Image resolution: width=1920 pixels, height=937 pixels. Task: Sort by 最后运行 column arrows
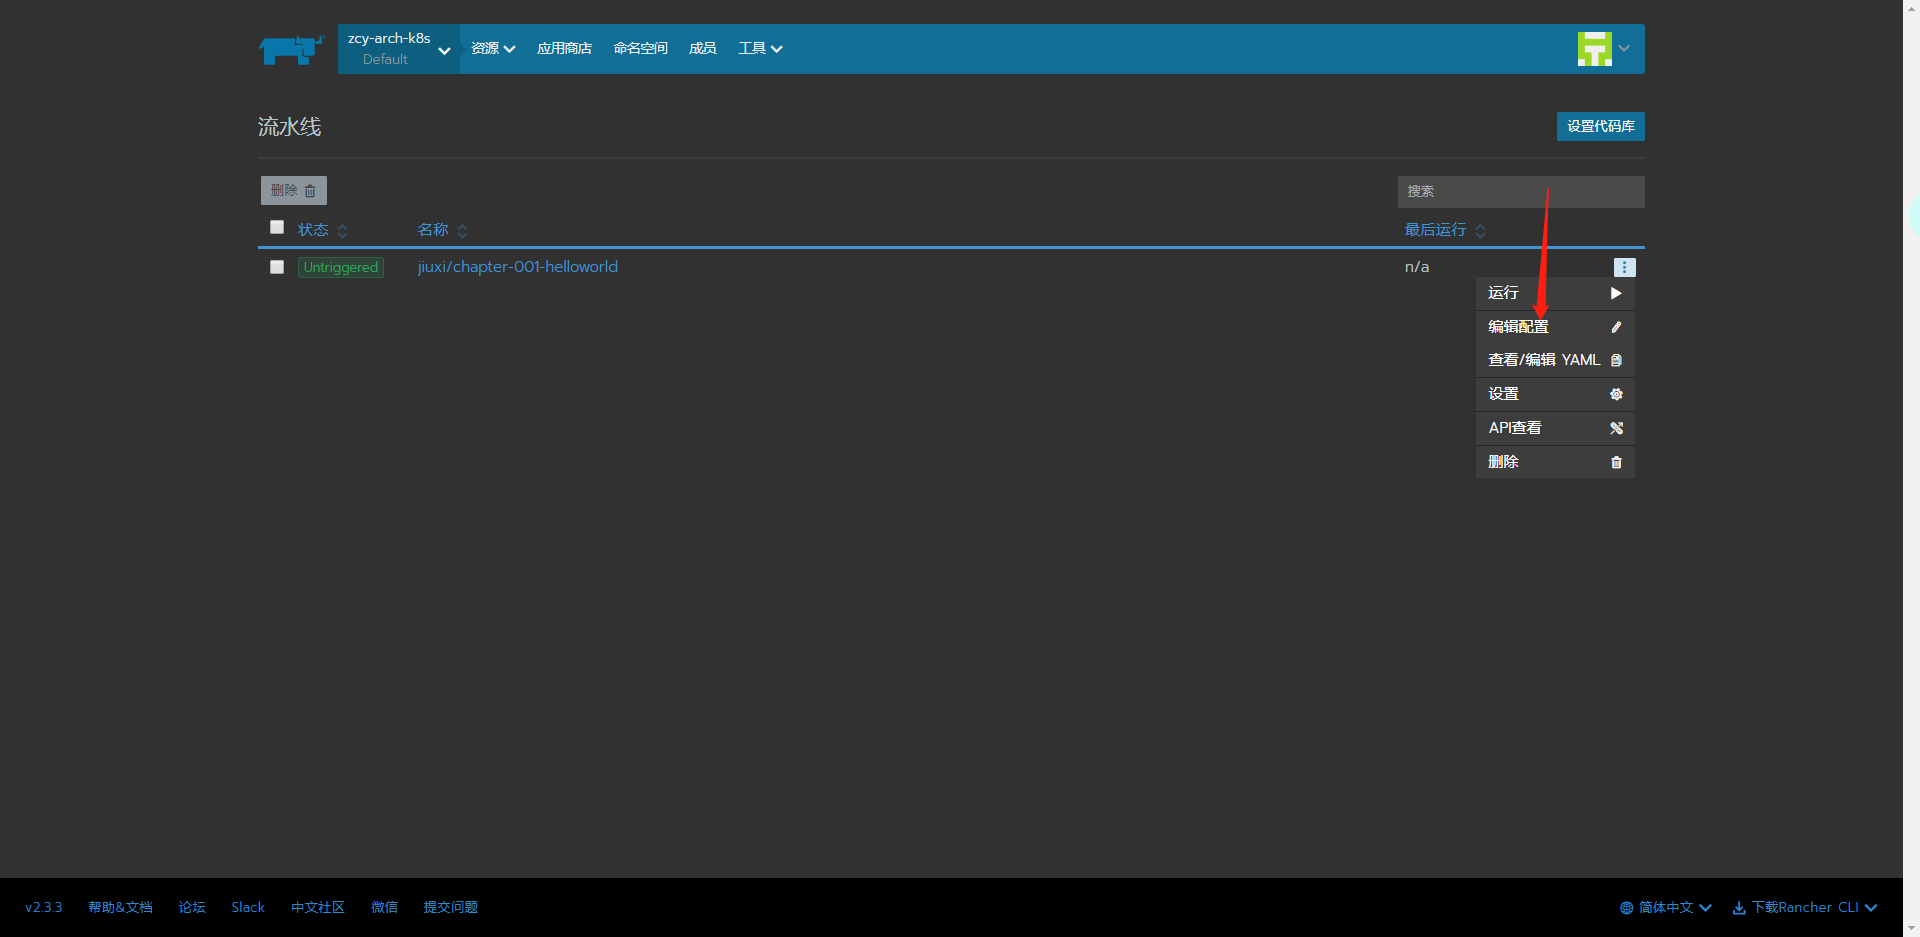click(x=1480, y=231)
